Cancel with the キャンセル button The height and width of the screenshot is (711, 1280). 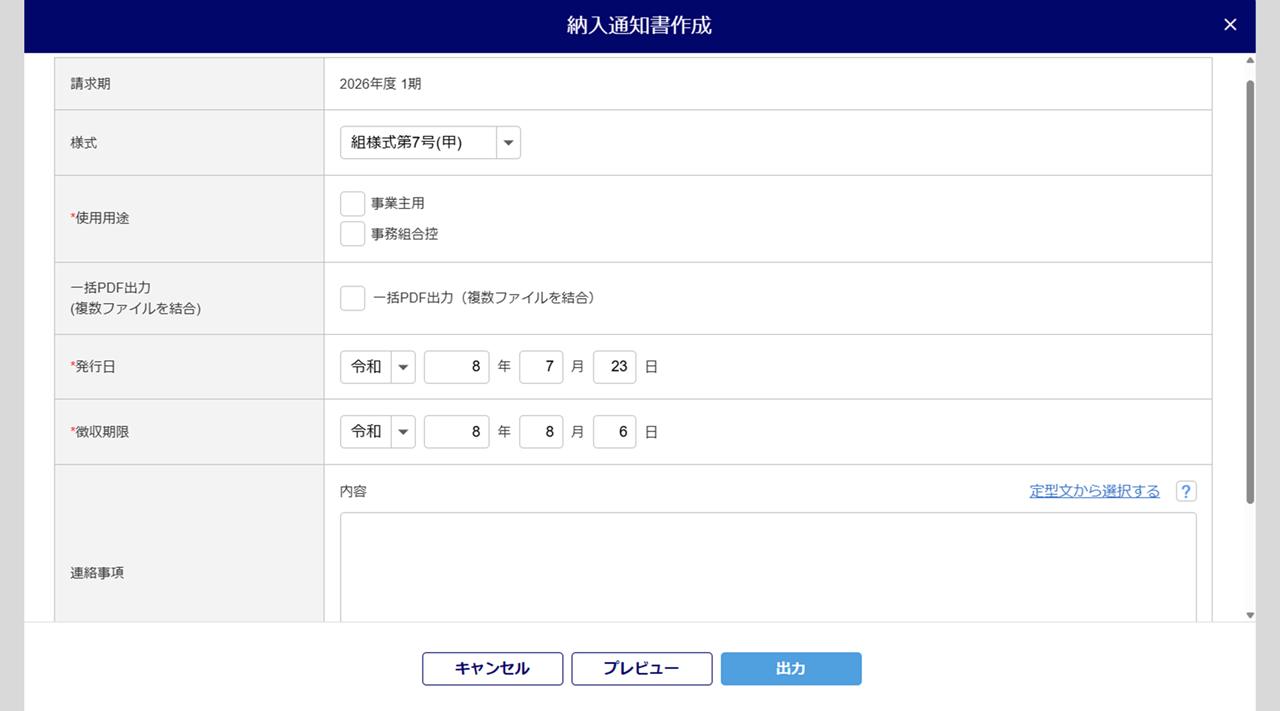click(x=492, y=669)
